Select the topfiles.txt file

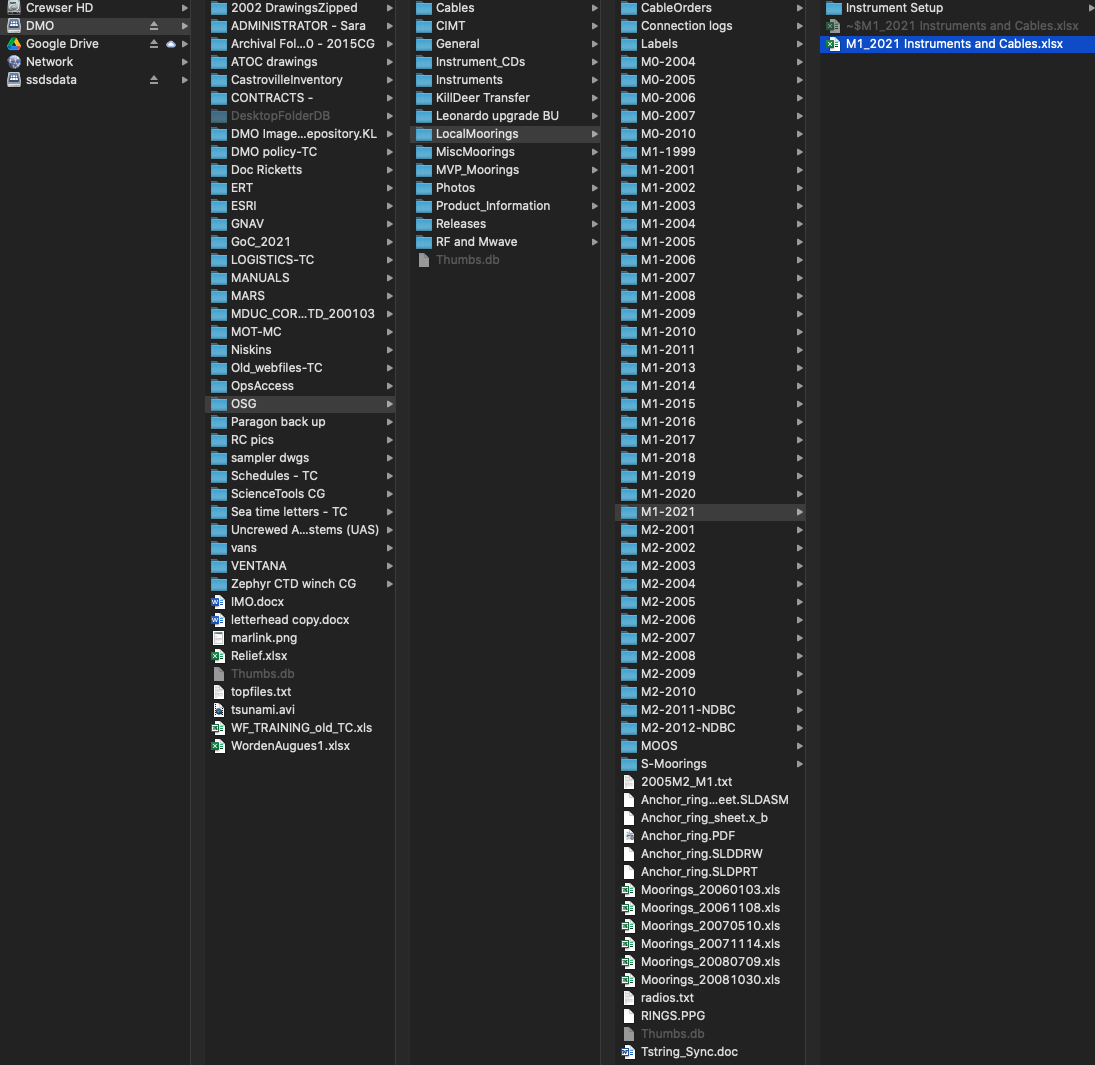click(261, 692)
